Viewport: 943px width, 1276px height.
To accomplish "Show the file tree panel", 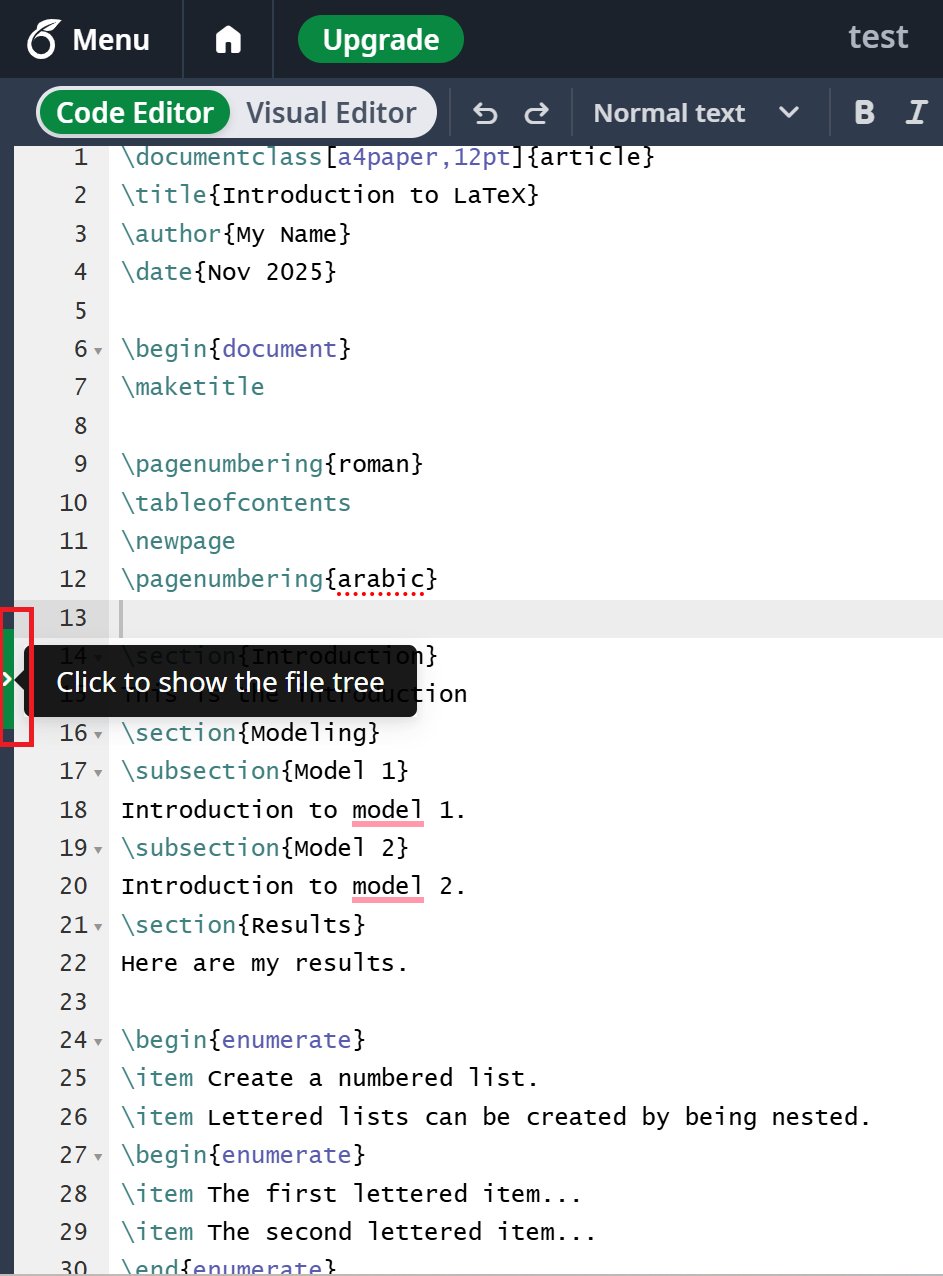I will (x=8, y=679).
